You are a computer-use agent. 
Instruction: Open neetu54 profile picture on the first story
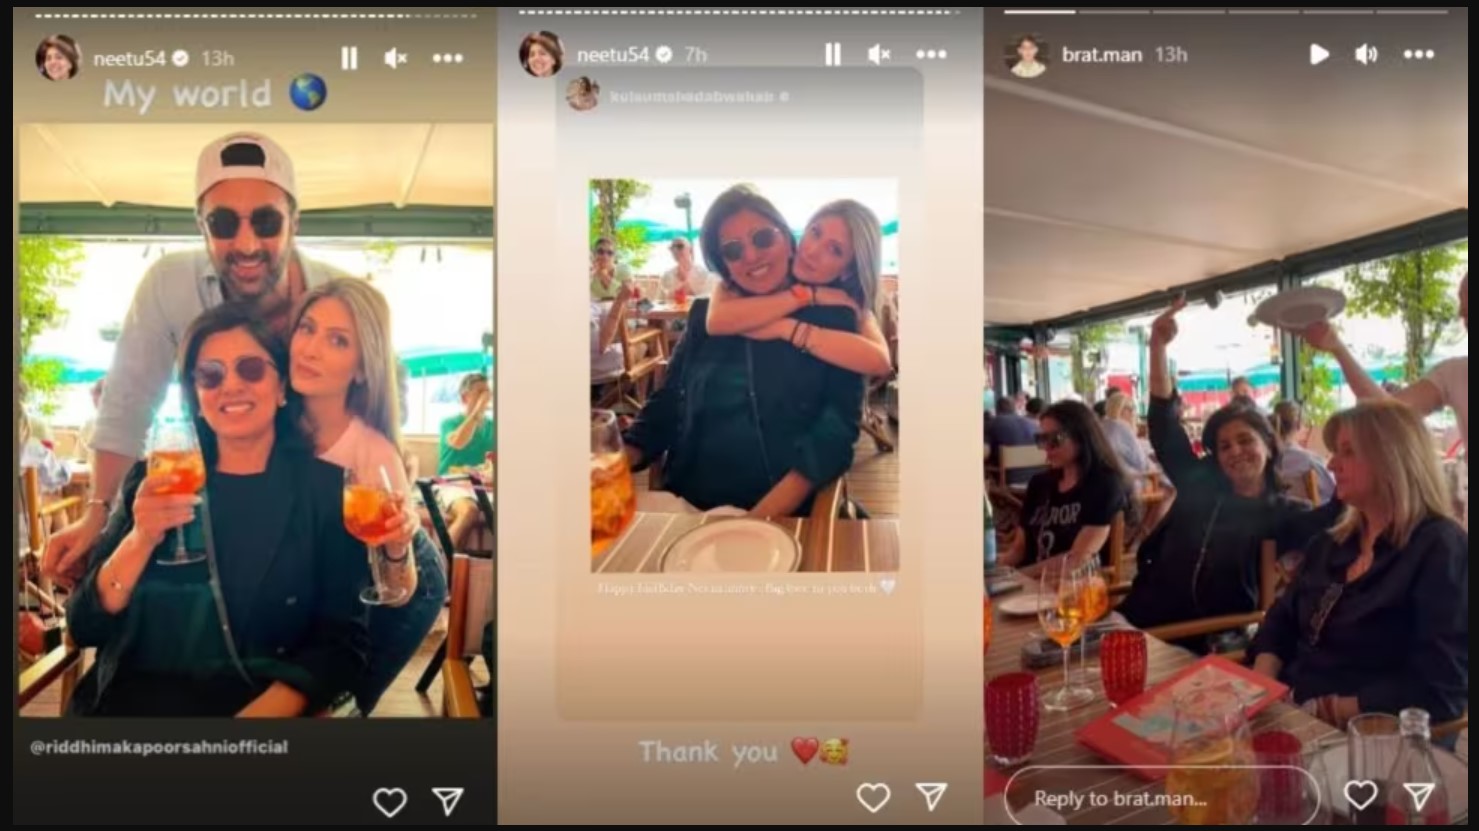58,57
